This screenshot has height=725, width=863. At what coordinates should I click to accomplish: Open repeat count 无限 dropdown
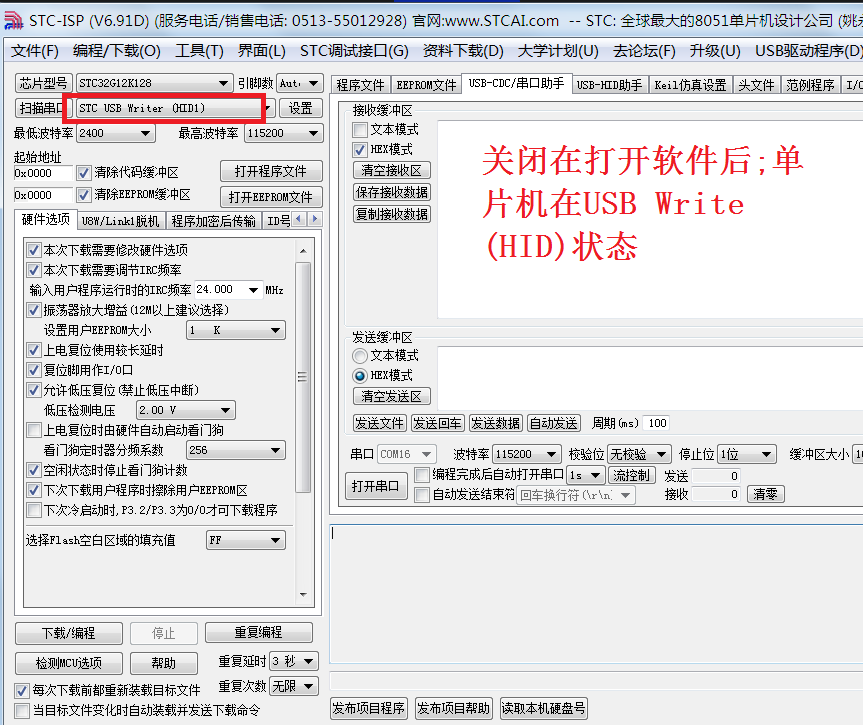(x=294, y=686)
